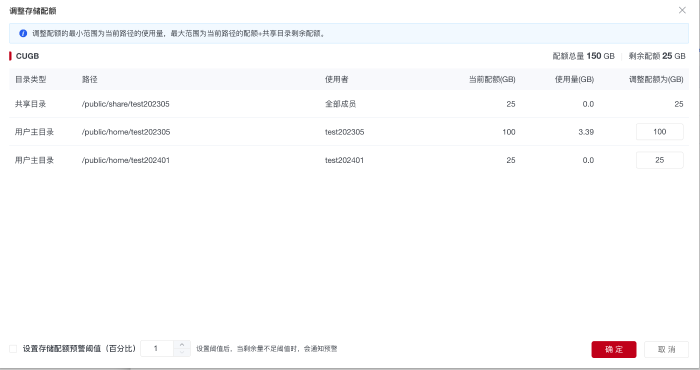Screen dimensions: 700x370
Task: Click the test202401 user cell
Action: (344, 160)
